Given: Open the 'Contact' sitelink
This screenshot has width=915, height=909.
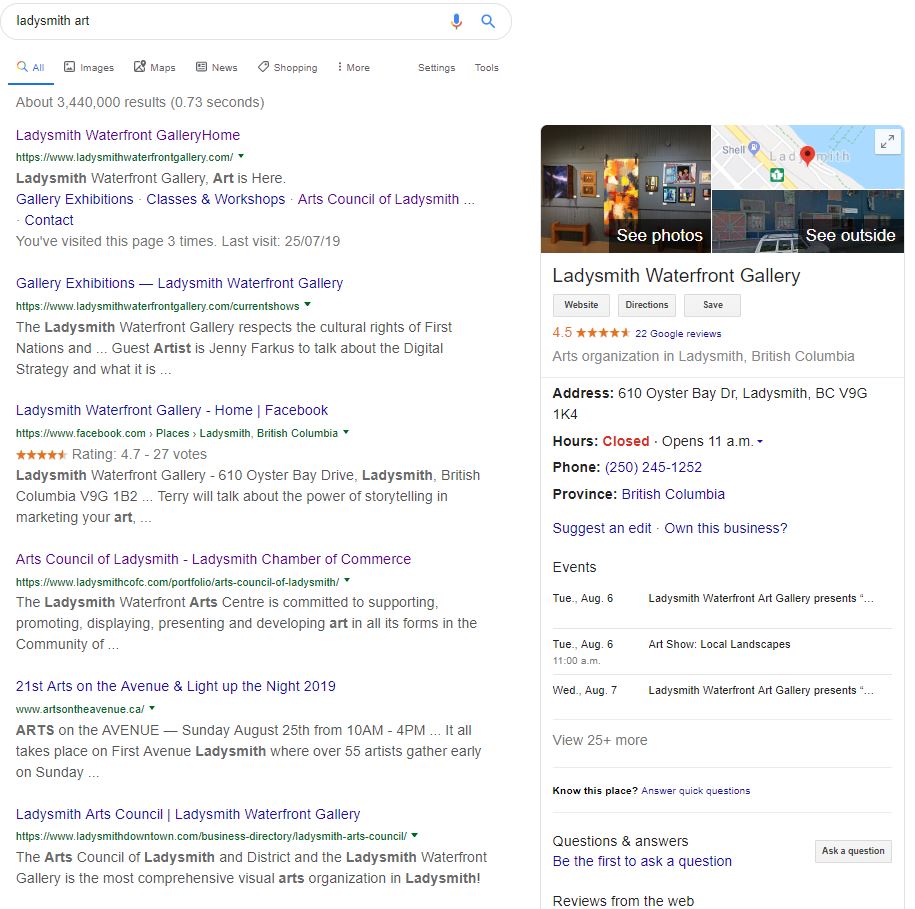Looking at the screenshot, I should click(49, 221).
